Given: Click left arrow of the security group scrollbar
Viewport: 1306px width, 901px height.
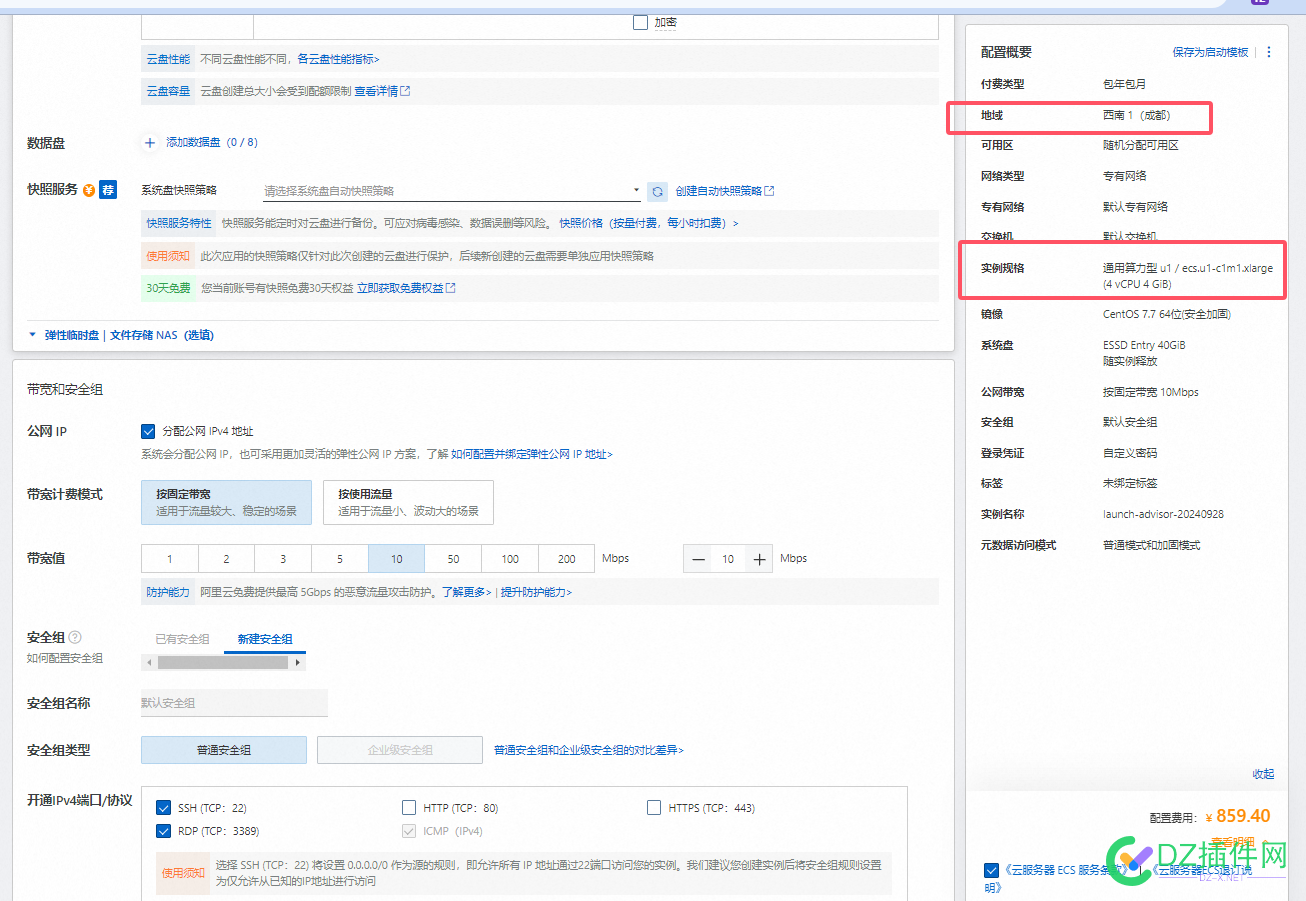Looking at the screenshot, I should 148,662.
